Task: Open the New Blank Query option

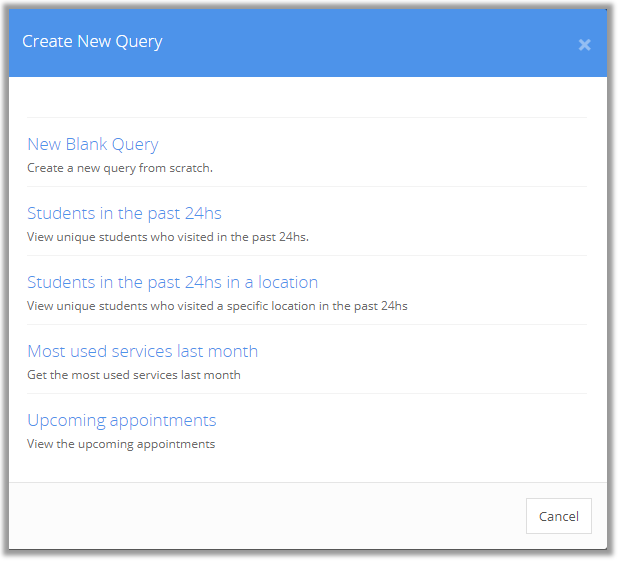Action: point(92,144)
